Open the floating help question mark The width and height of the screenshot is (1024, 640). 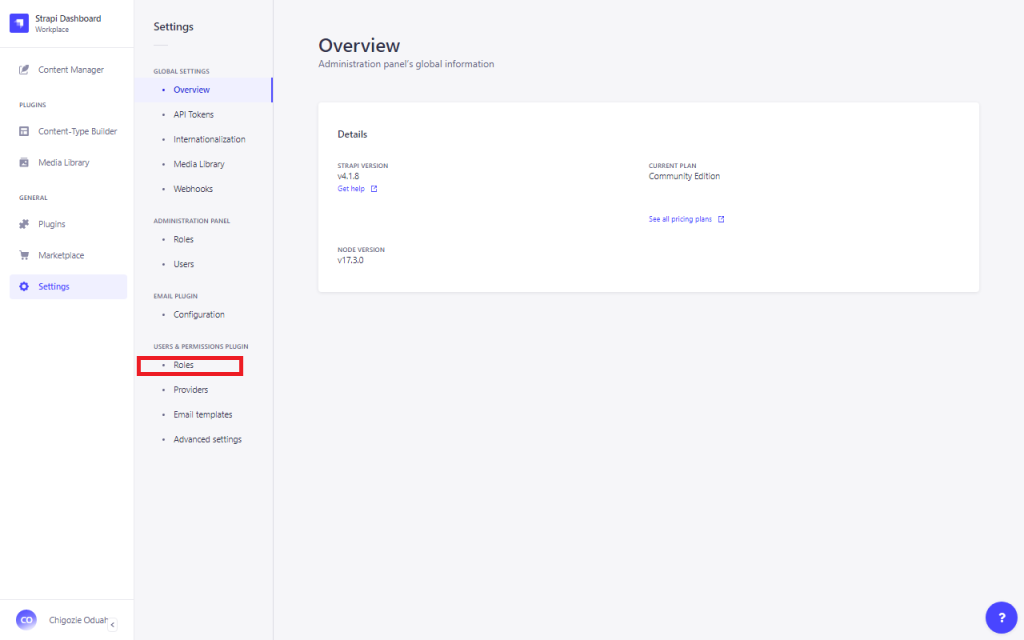point(1001,617)
